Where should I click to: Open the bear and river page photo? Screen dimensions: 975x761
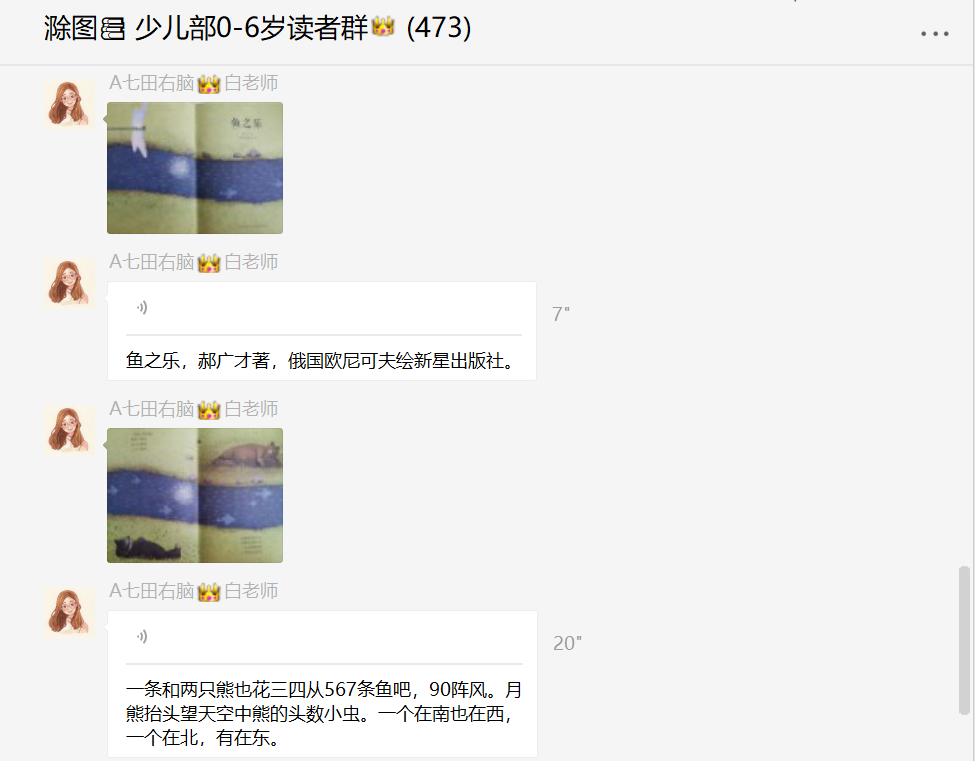click(x=195, y=496)
